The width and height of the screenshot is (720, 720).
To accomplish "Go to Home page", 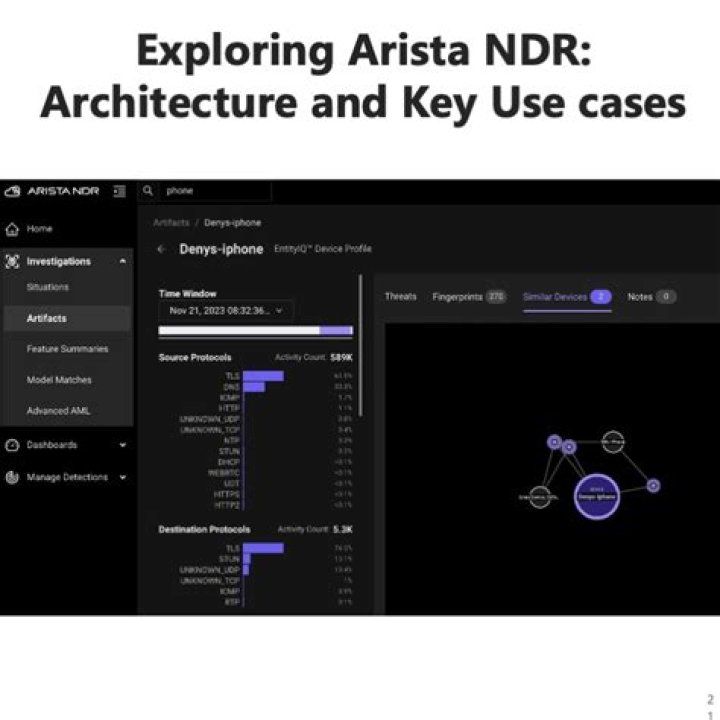I will point(39,229).
